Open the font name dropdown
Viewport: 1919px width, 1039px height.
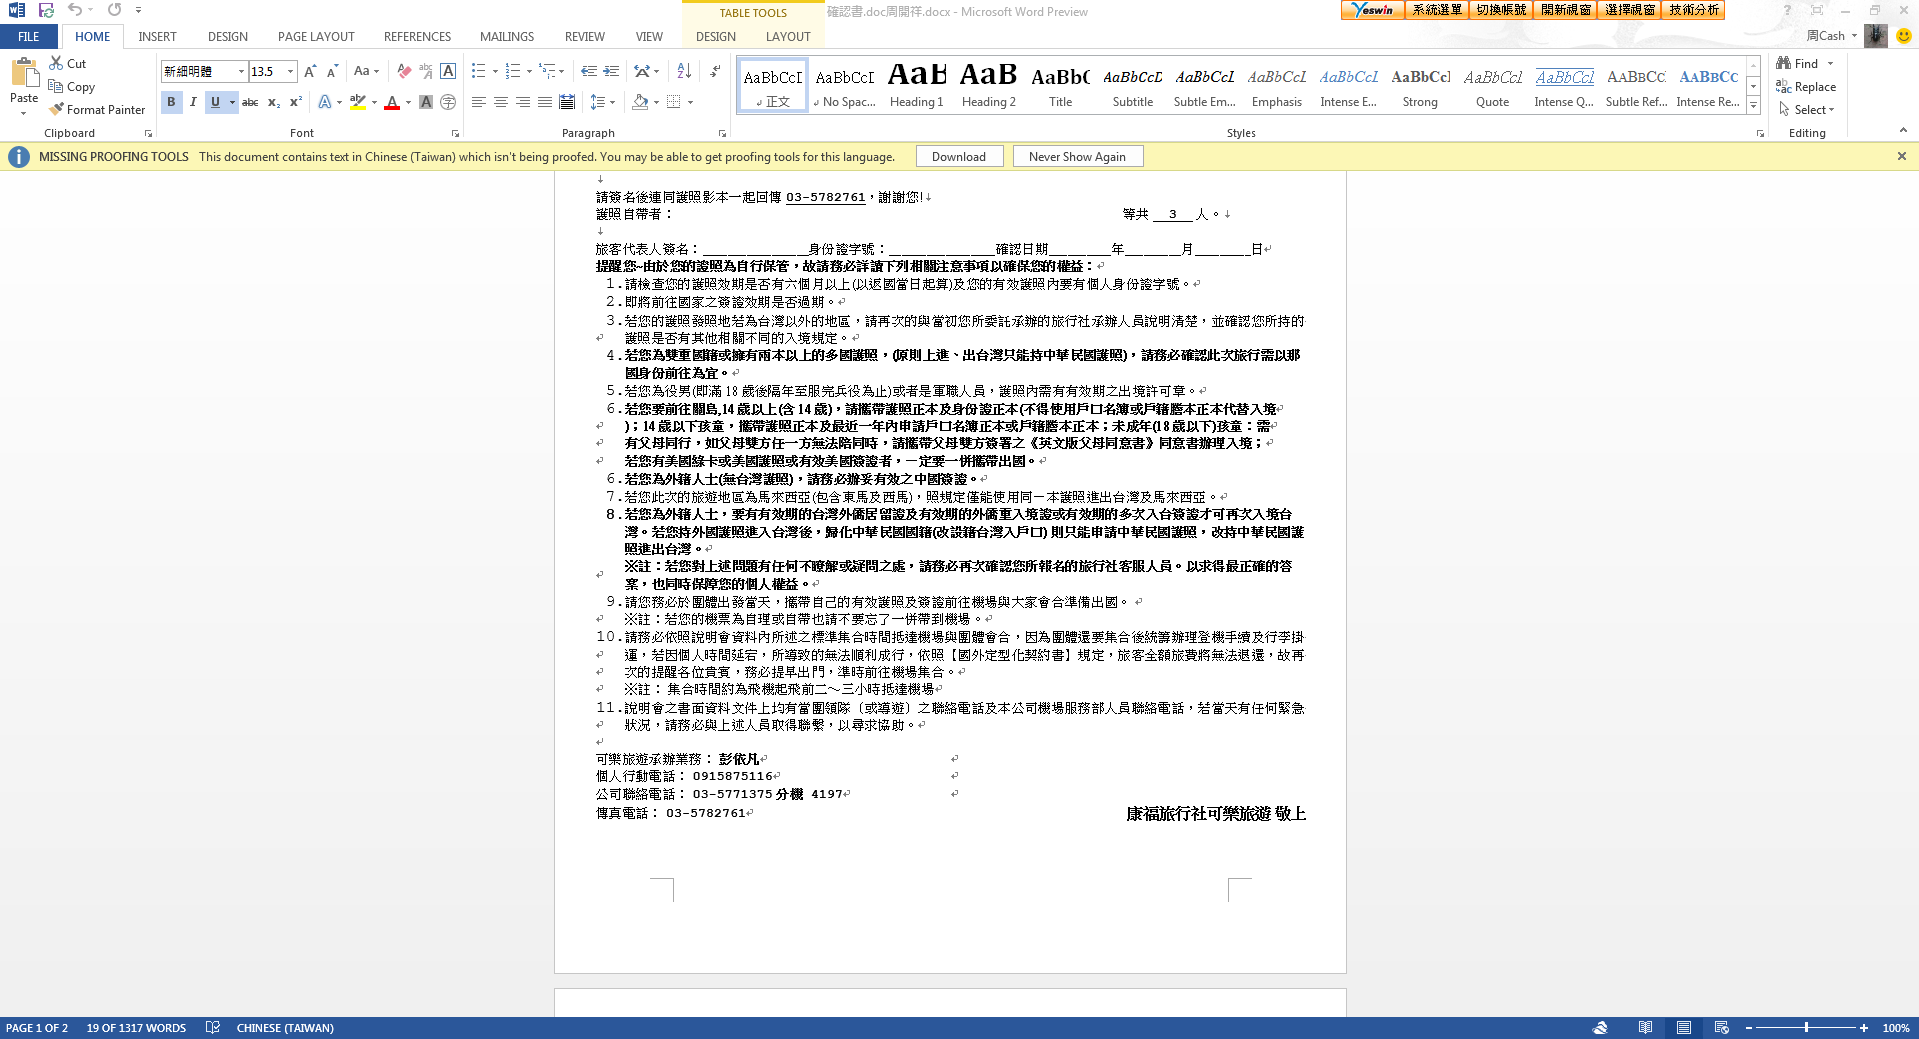coord(241,71)
